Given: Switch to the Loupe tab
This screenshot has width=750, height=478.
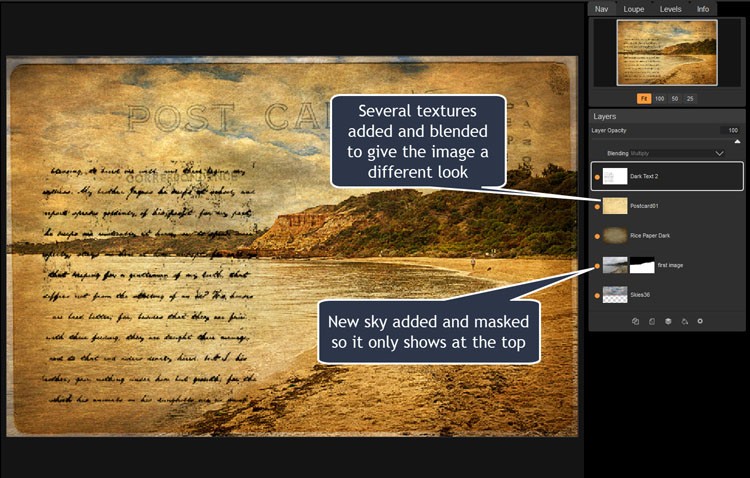Looking at the screenshot, I should (633, 9).
